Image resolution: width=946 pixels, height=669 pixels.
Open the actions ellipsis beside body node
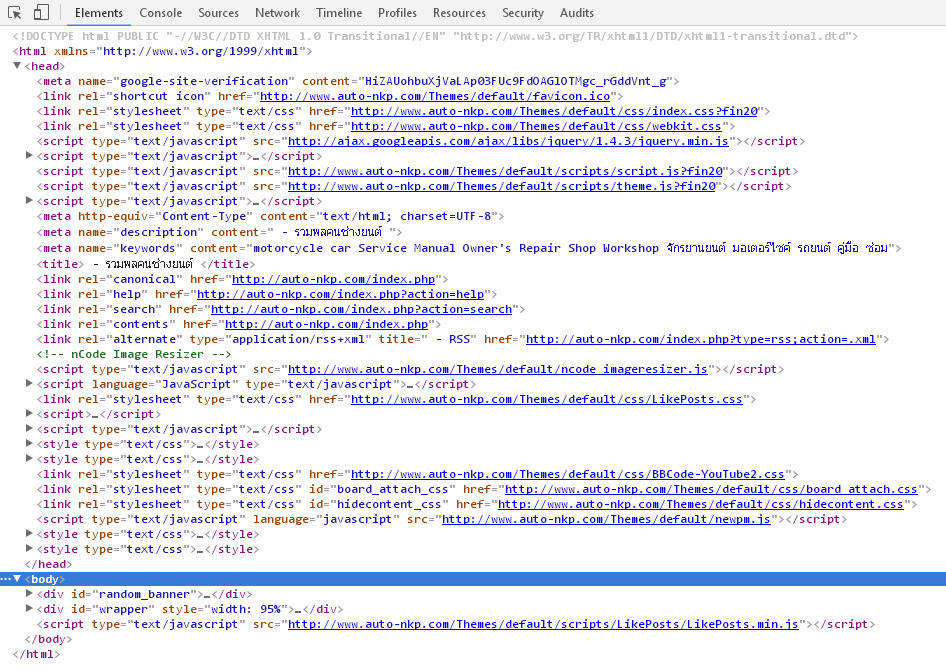5,579
